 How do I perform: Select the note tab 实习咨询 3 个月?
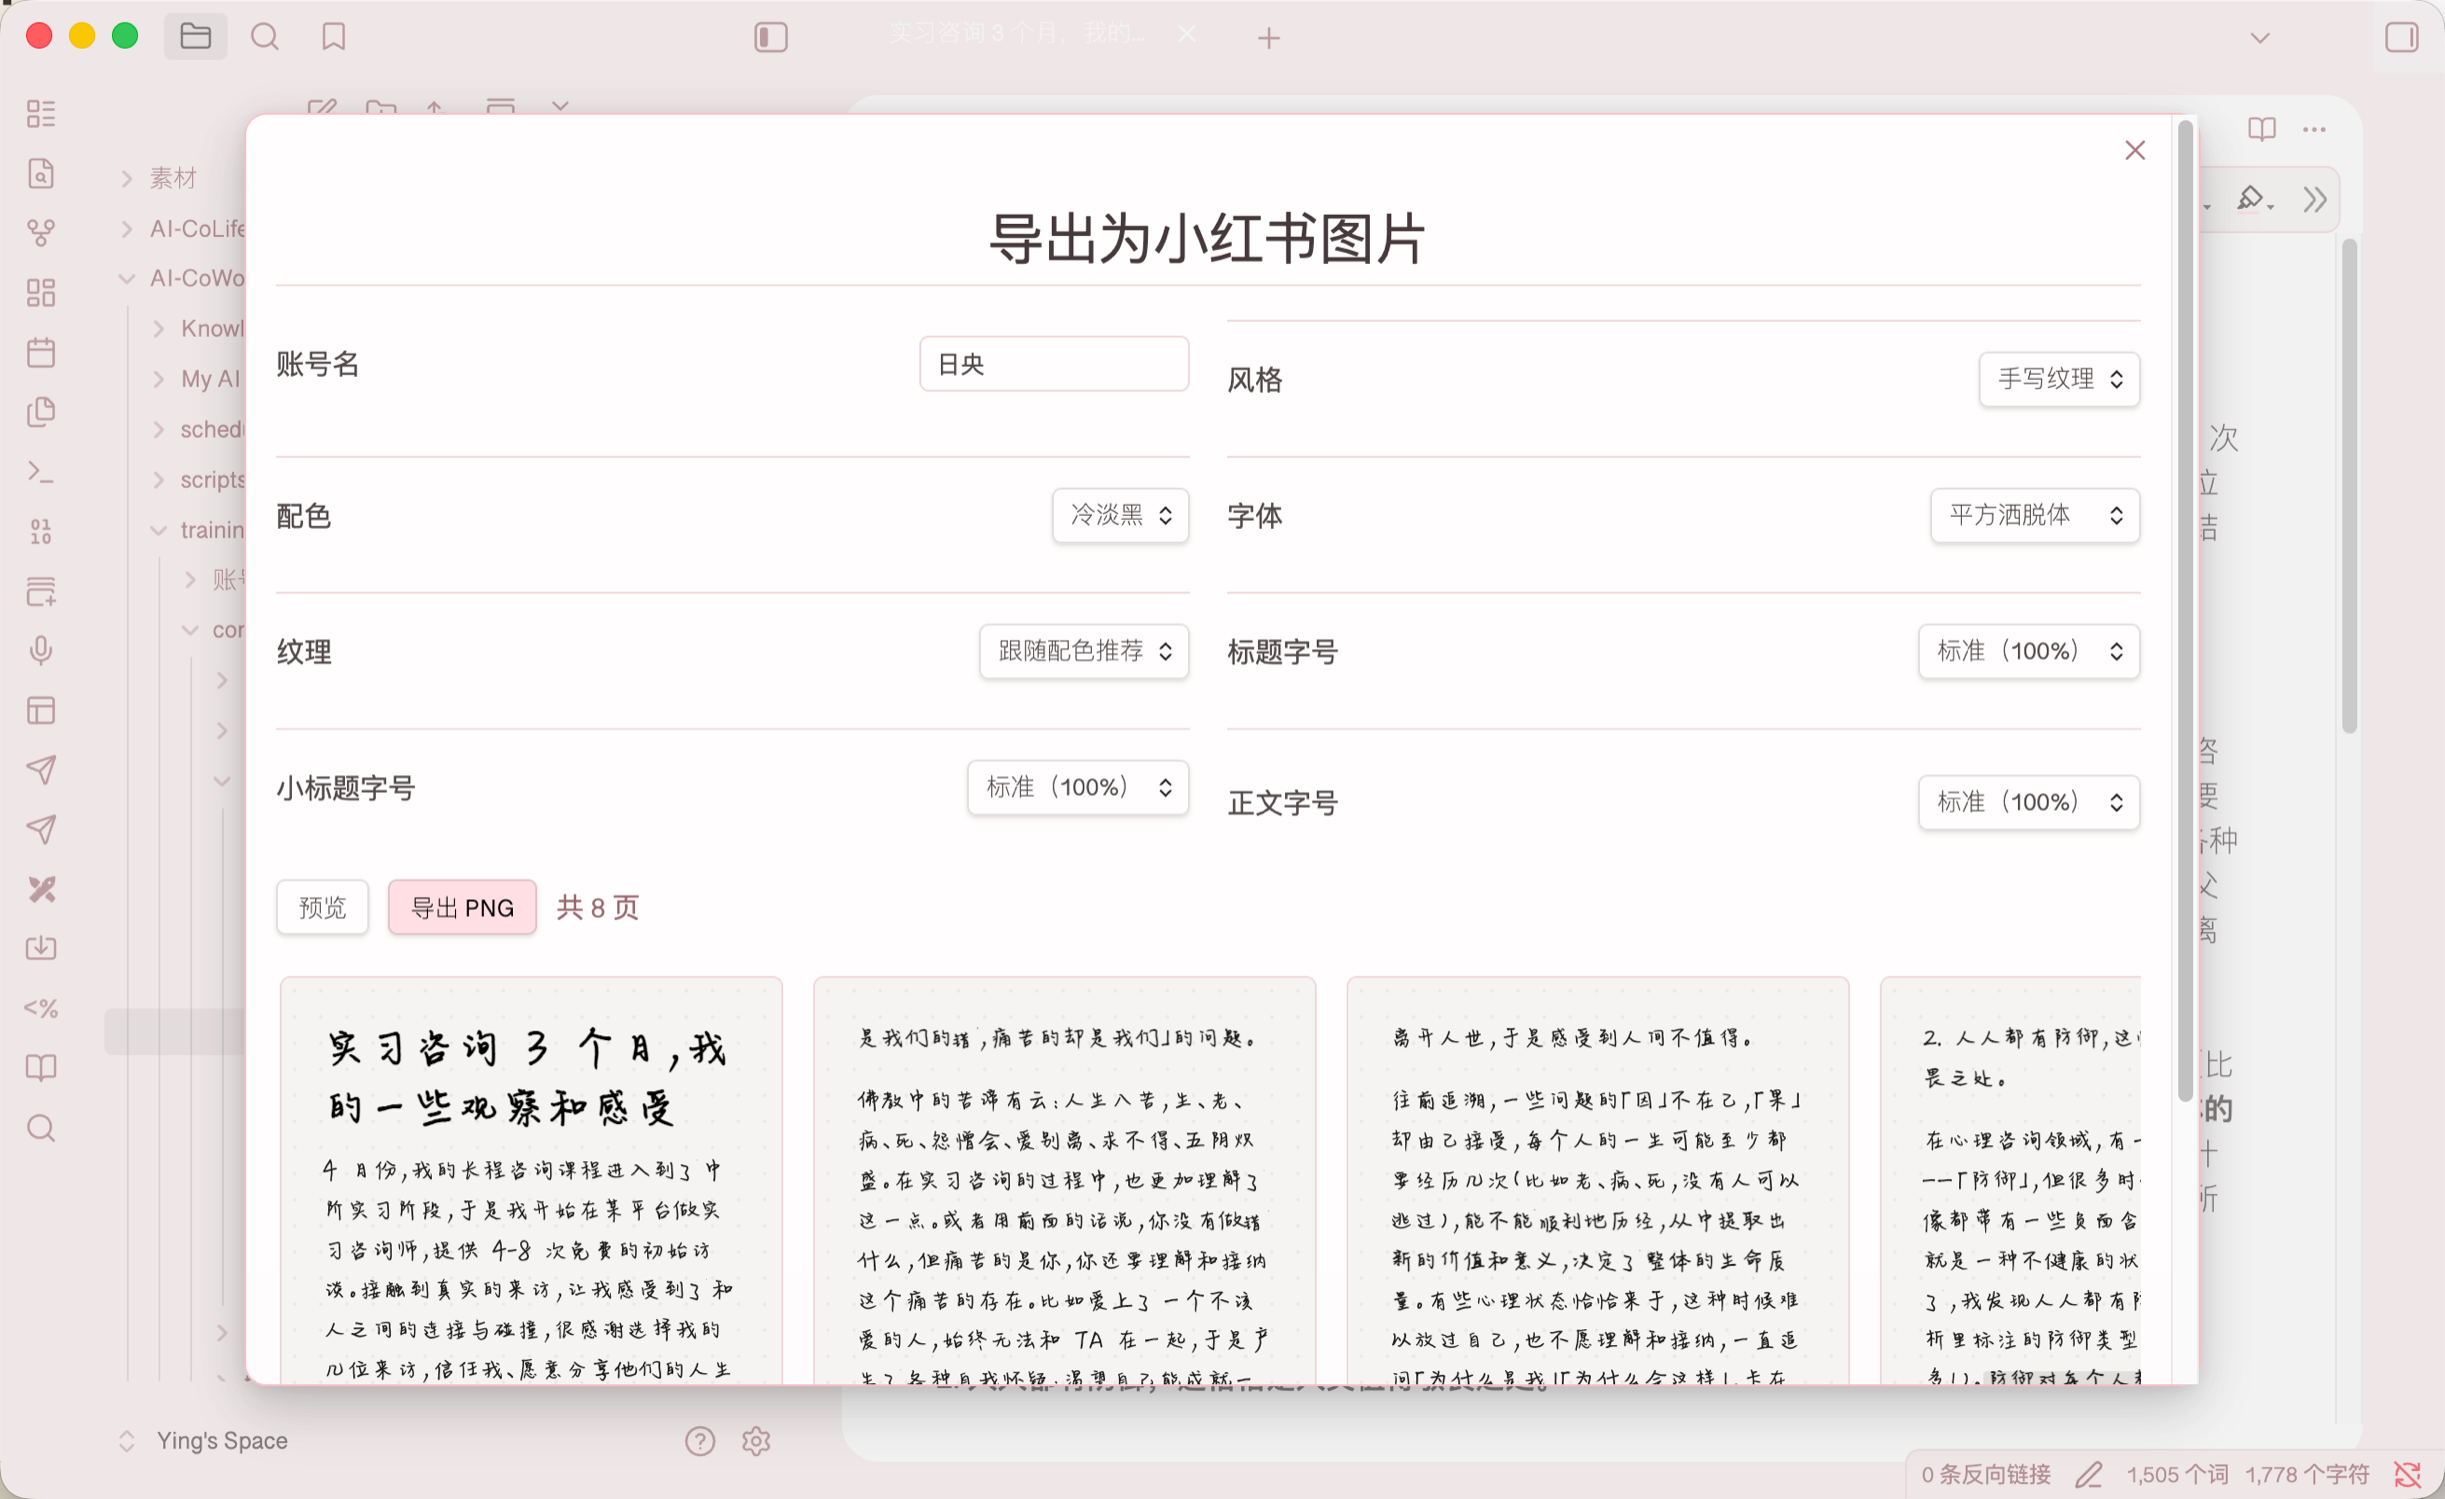[x=1017, y=34]
